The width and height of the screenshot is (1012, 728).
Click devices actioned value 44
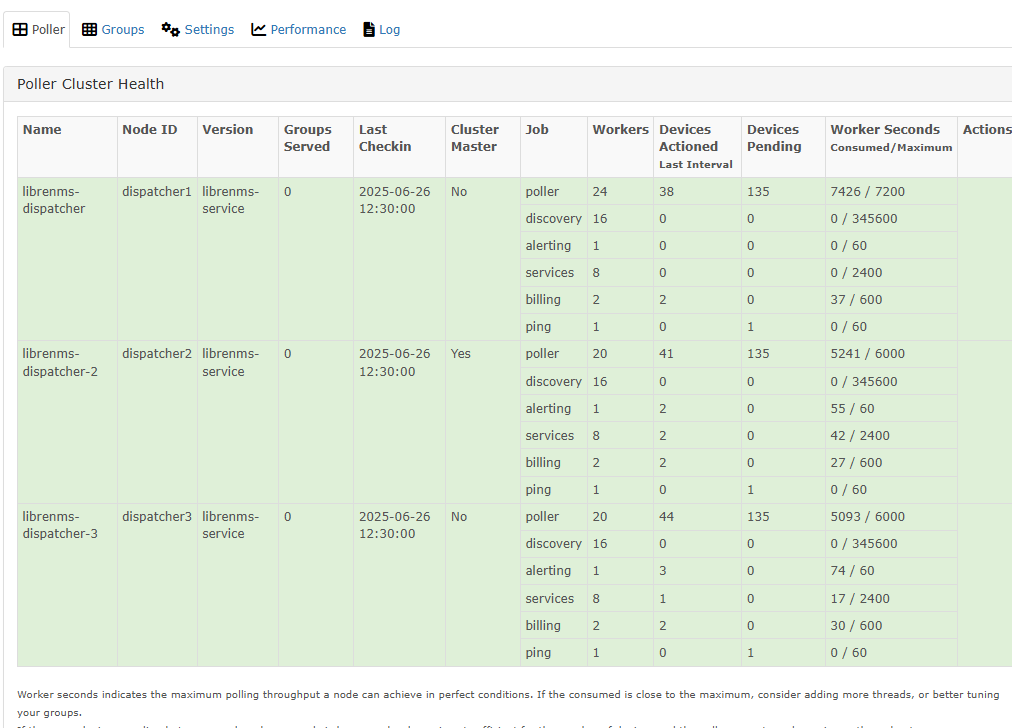click(x=666, y=516)
